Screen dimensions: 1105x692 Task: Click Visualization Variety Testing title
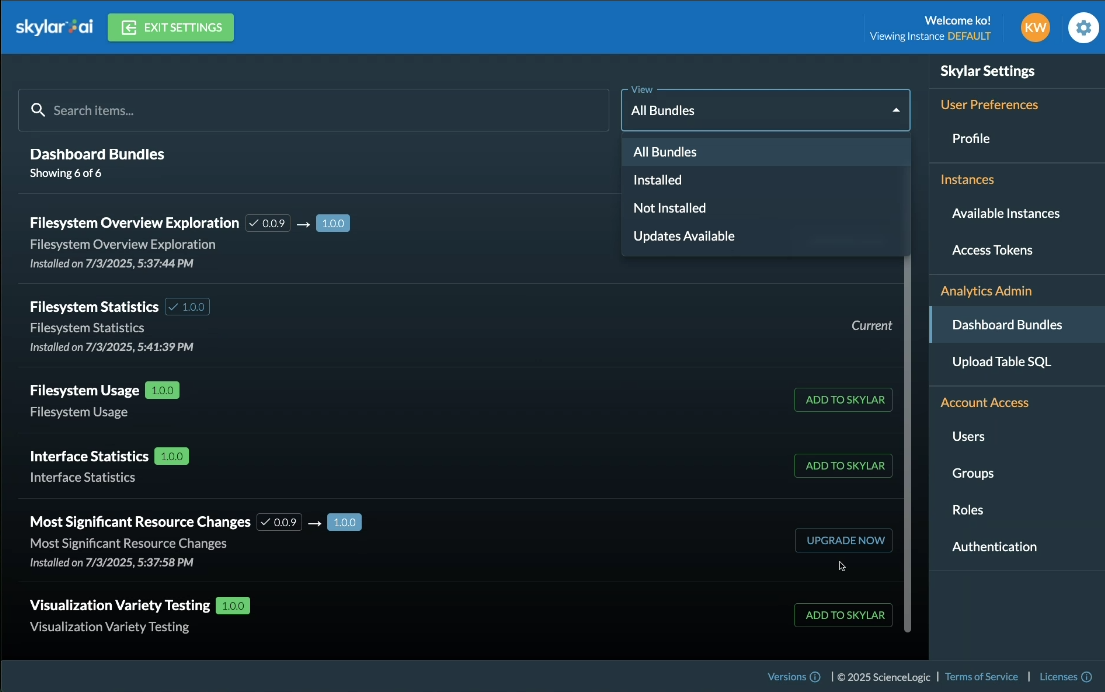(120, 605)
